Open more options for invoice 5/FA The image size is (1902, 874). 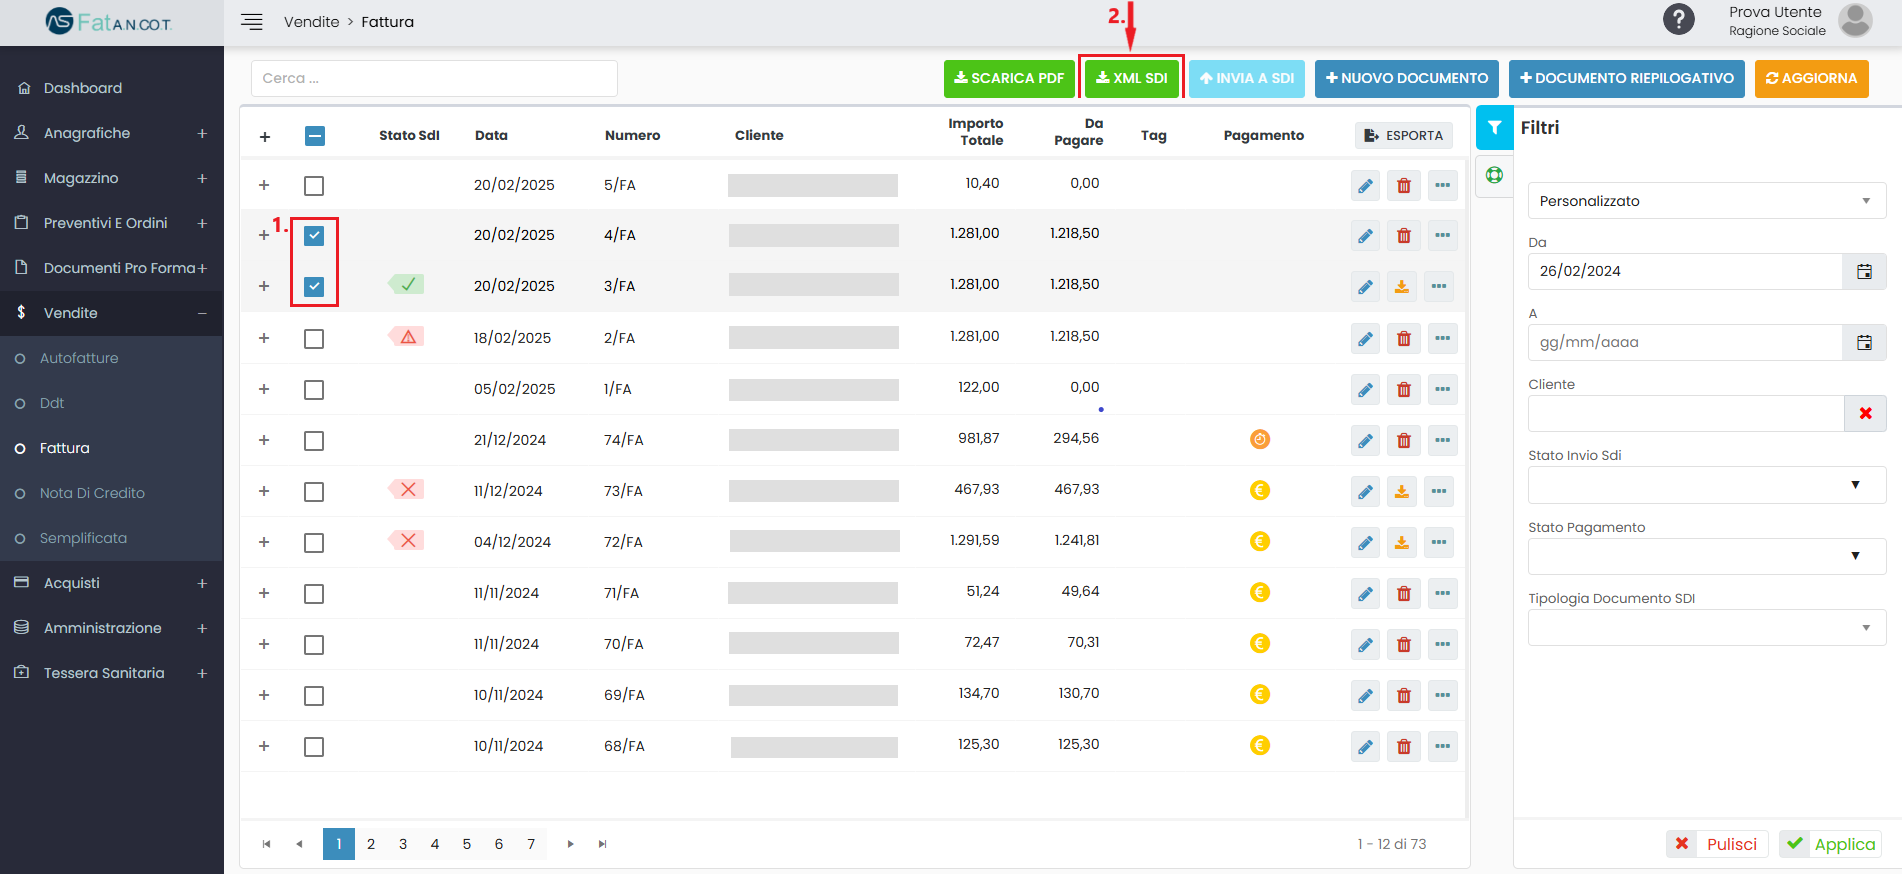tap(1442, 186)
